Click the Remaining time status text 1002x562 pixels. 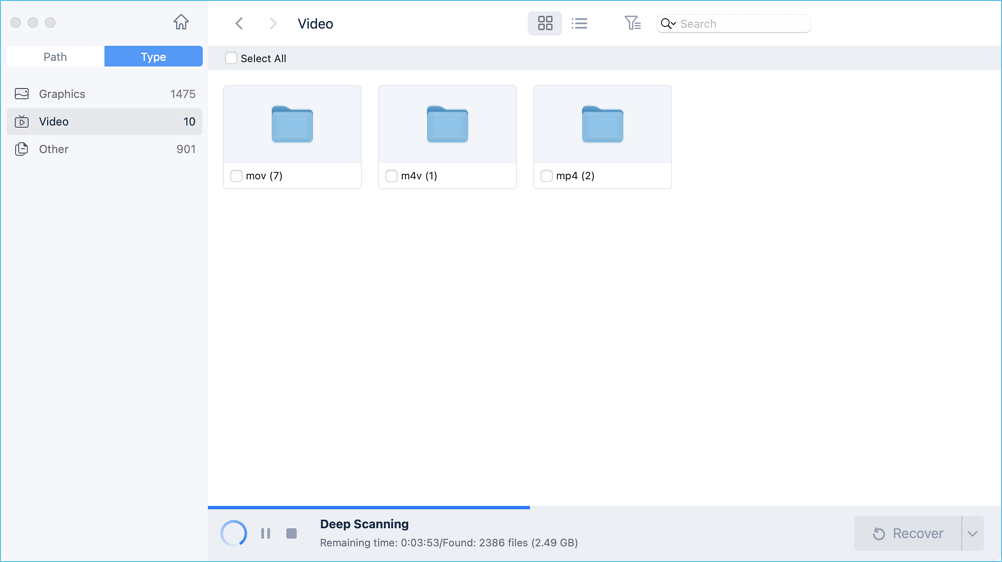449,543
